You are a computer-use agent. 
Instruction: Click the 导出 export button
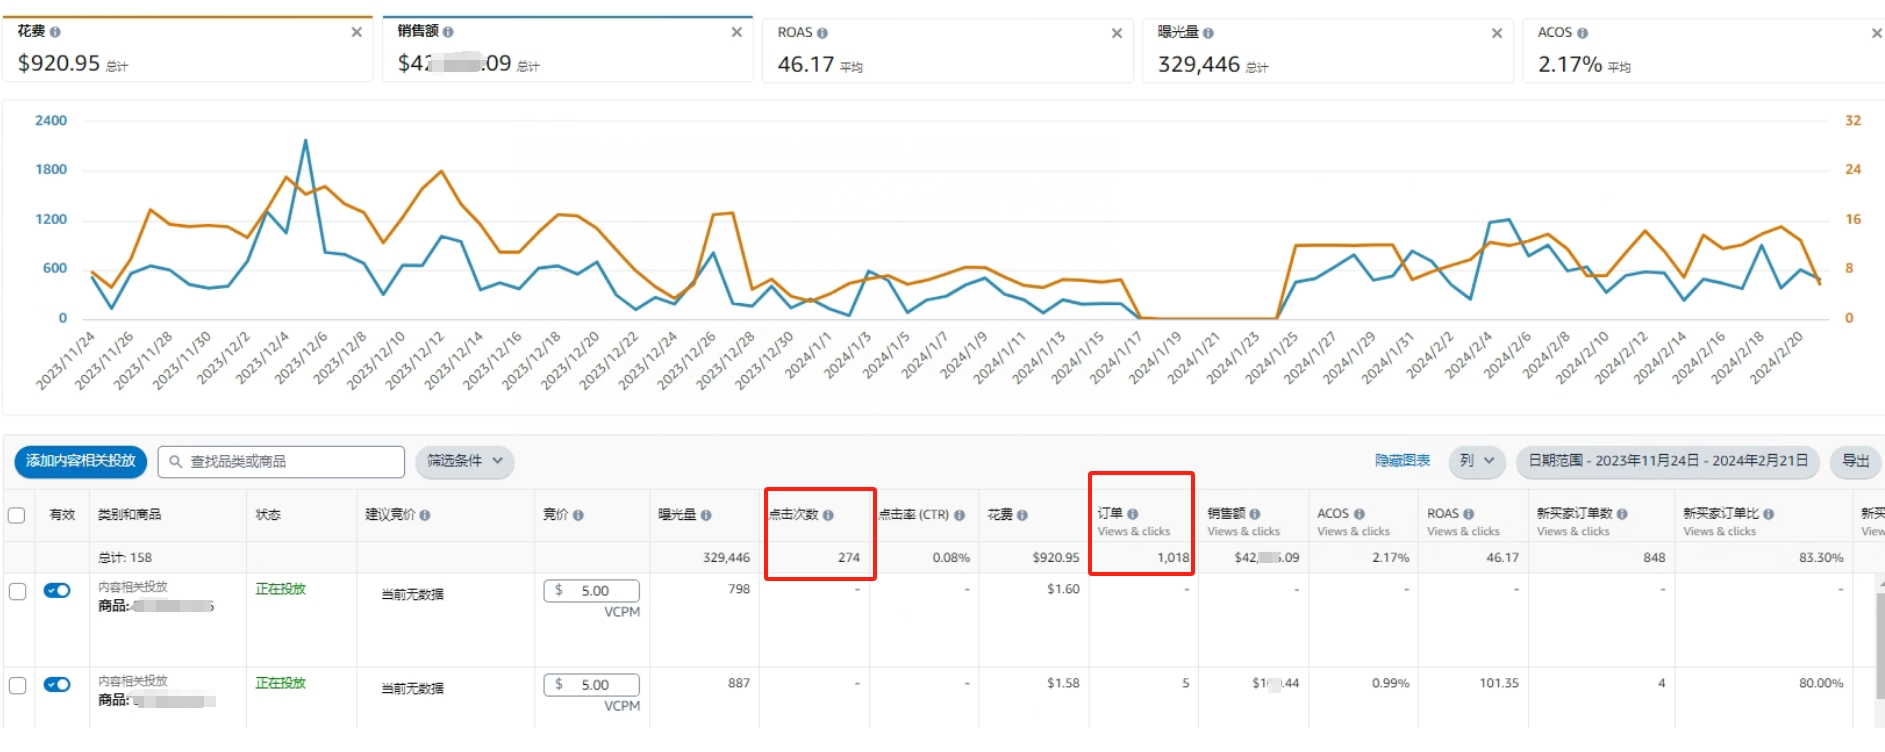tap(1856, 461)
